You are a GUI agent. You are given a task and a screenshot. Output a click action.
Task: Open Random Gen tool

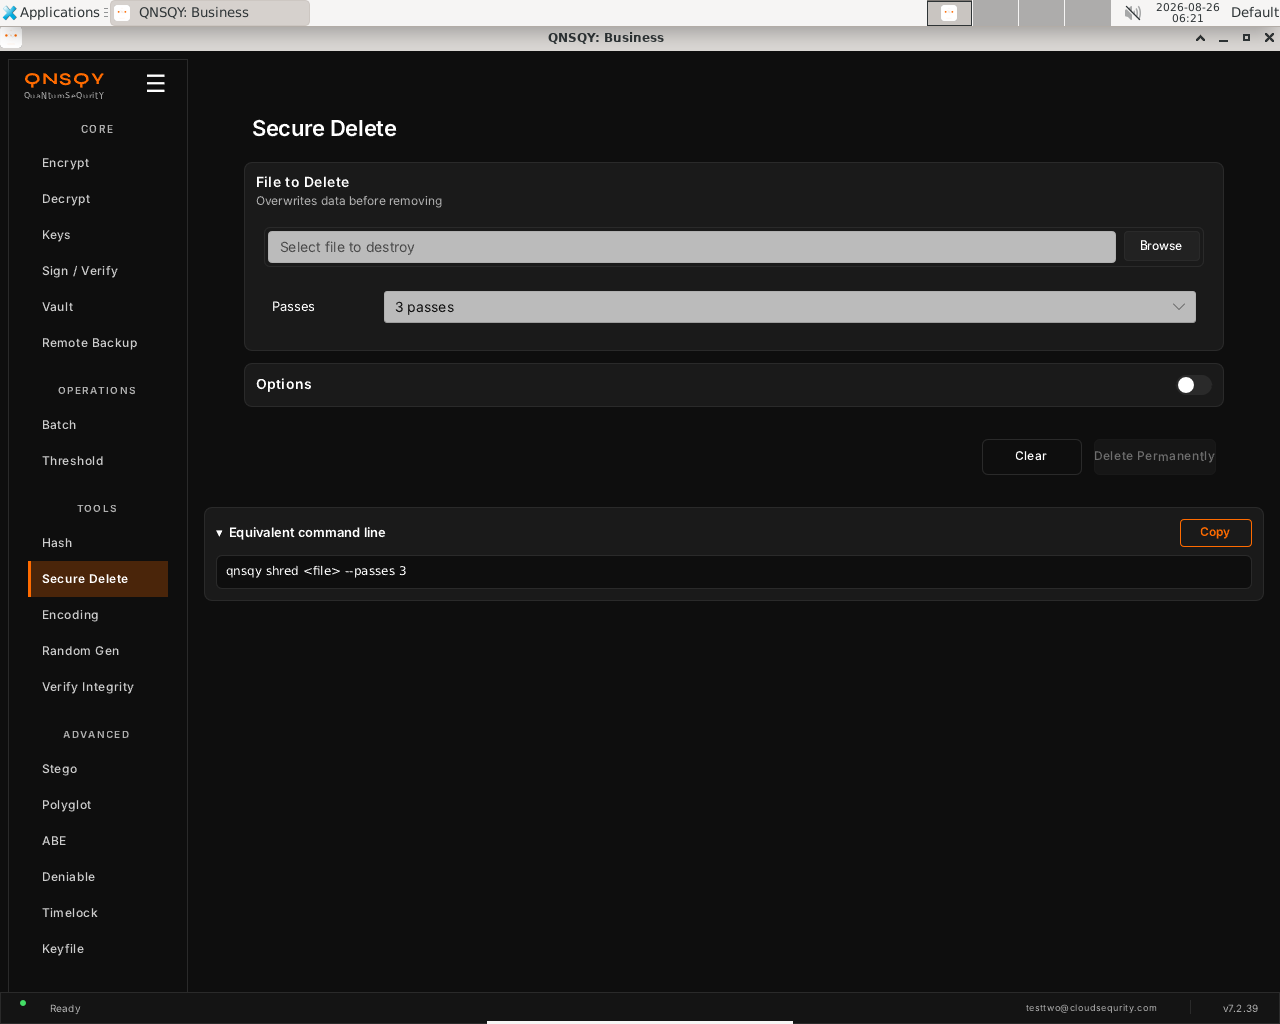(98, 651)
